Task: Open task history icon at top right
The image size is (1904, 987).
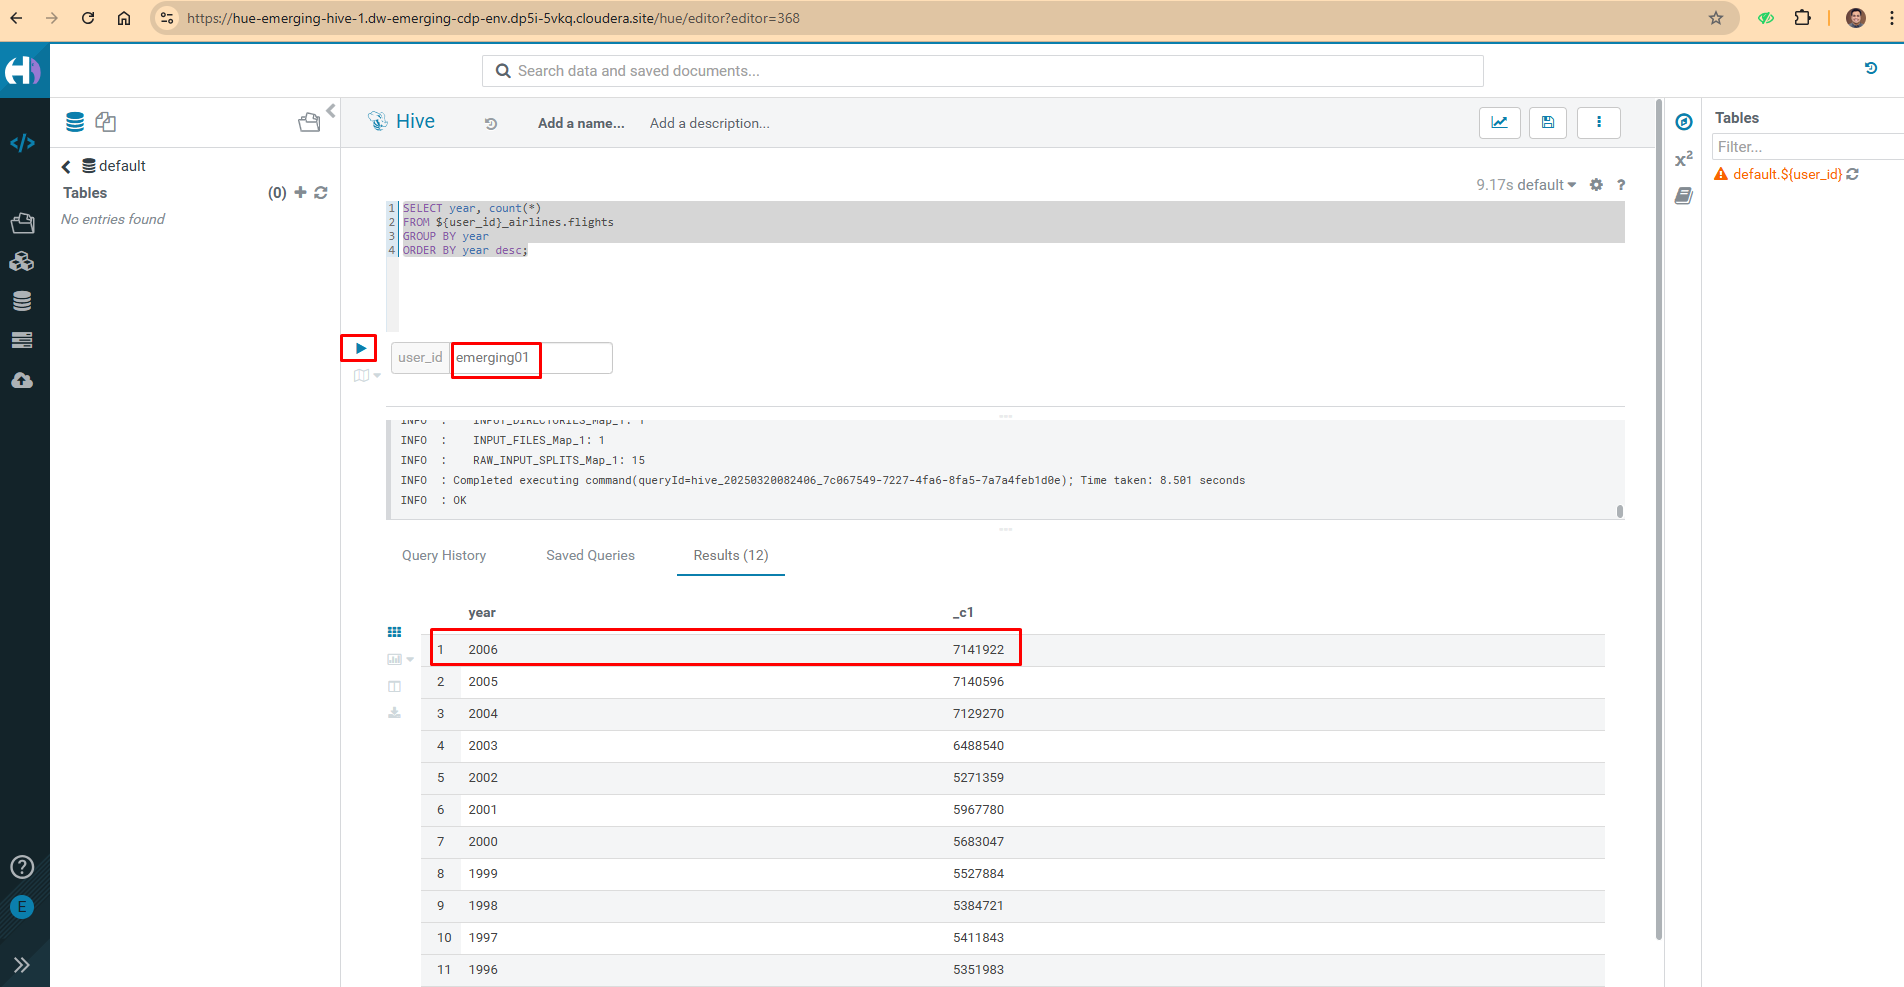Action: click(1871, 69)
